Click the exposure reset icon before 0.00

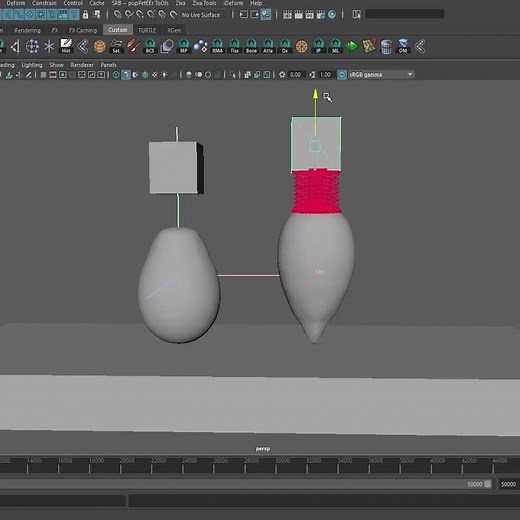tap(282, 75)
